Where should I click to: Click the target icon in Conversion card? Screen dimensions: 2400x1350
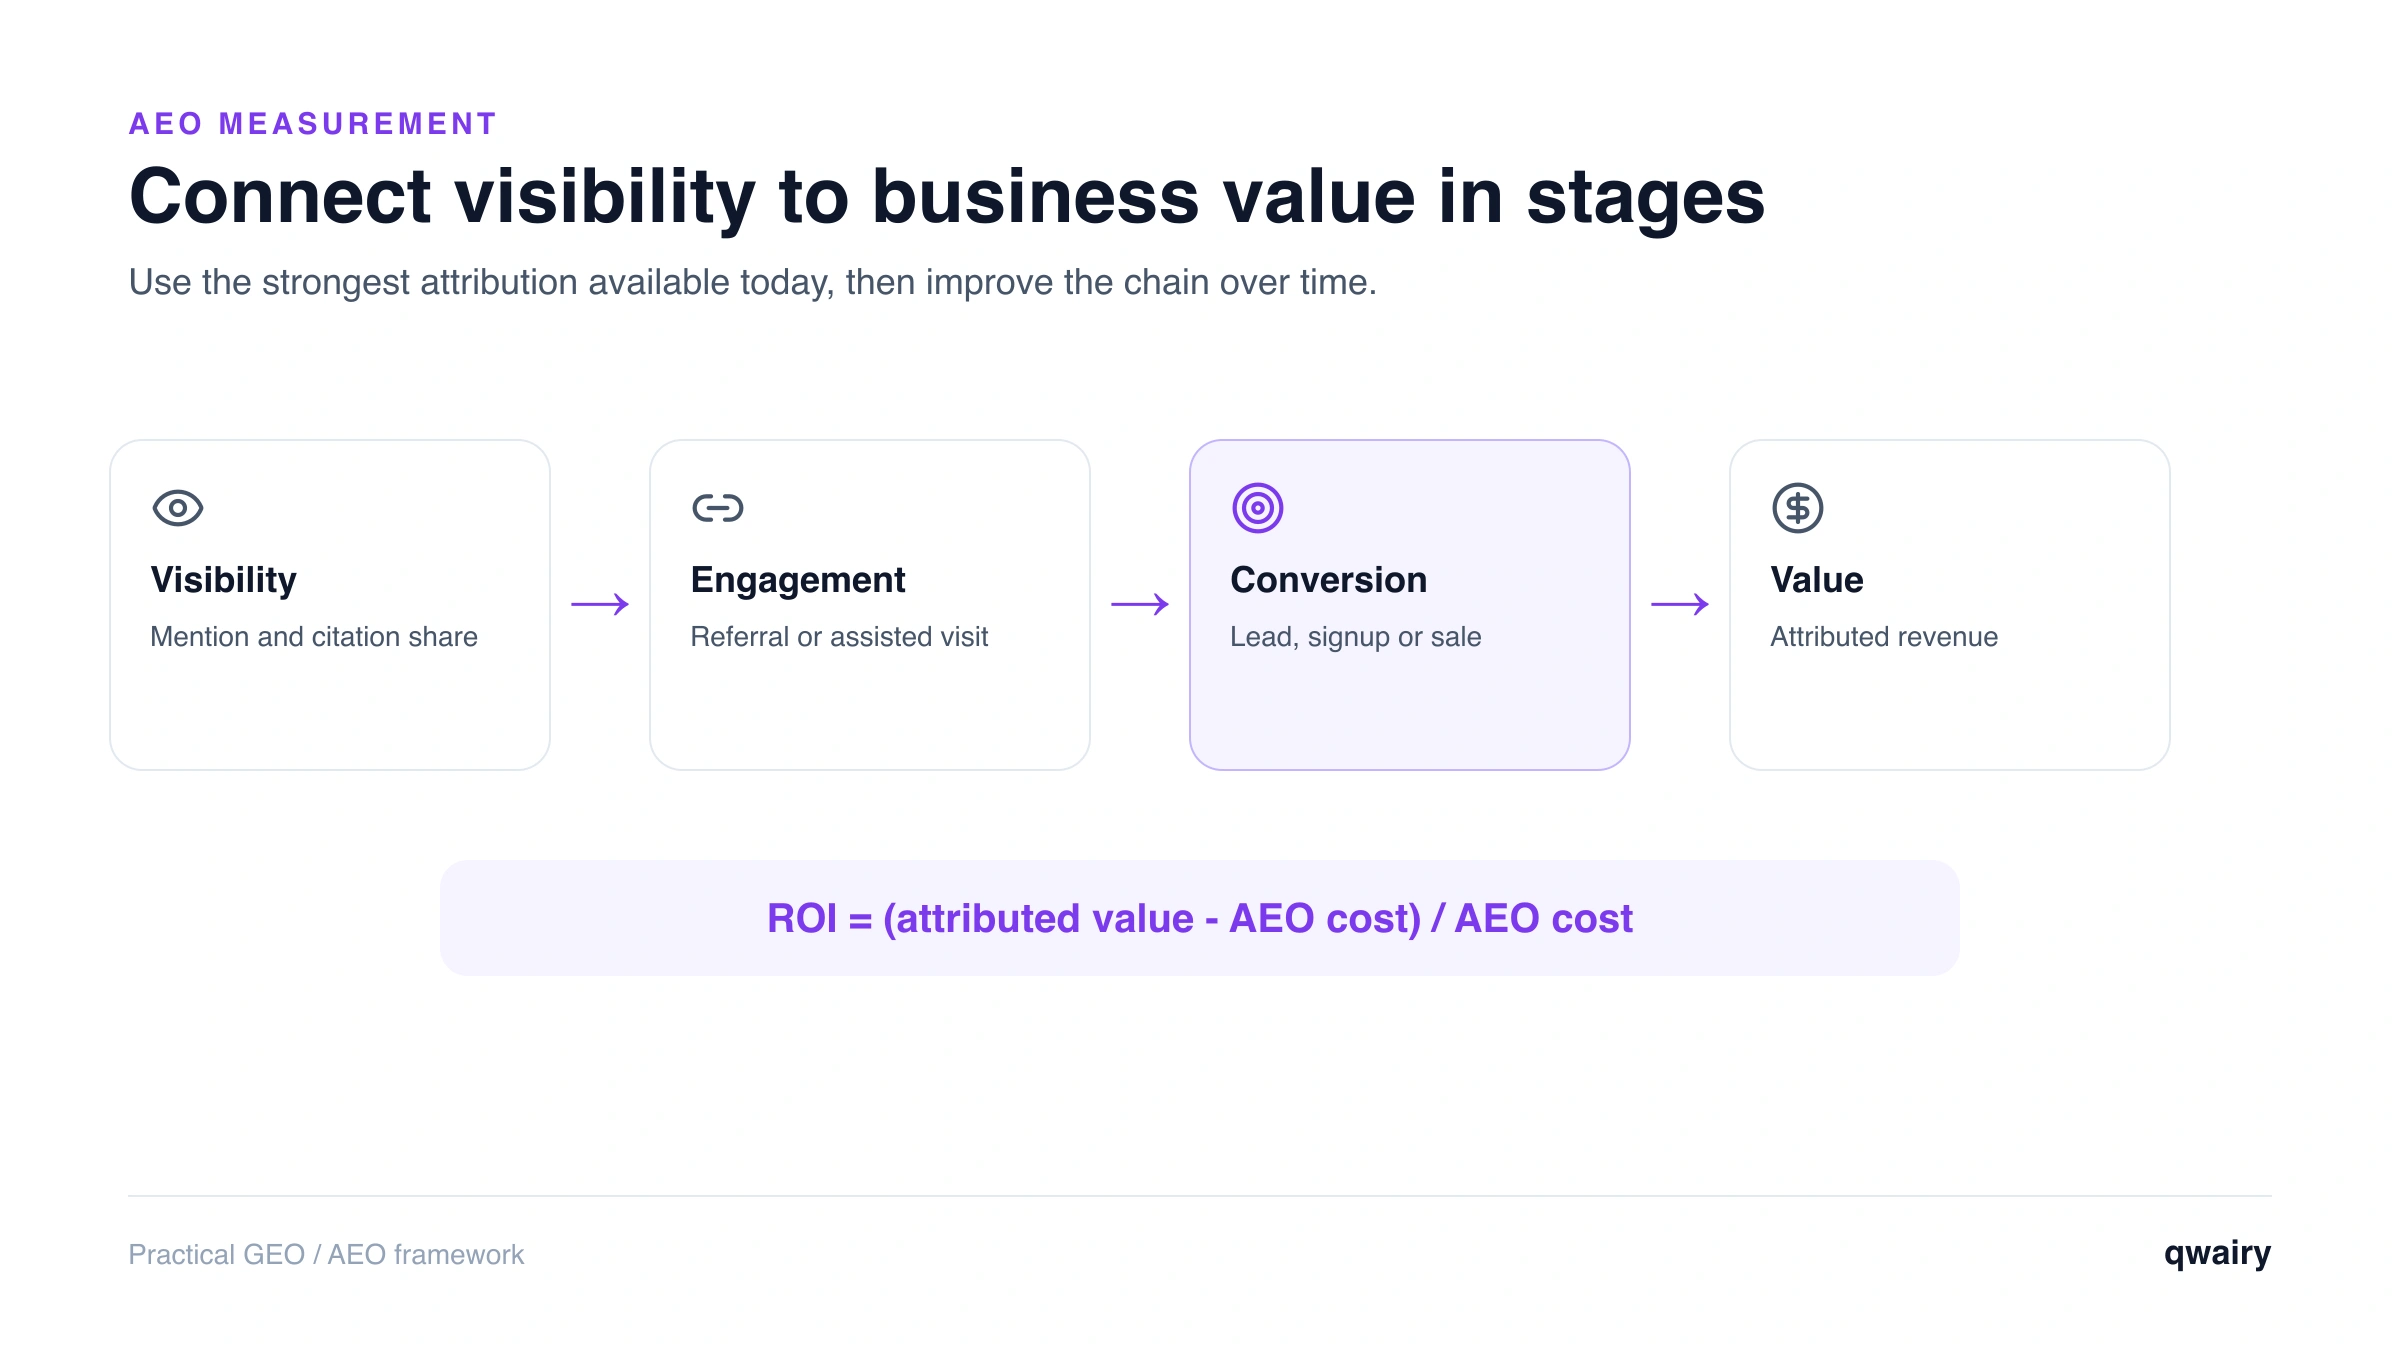(1258, 508)
